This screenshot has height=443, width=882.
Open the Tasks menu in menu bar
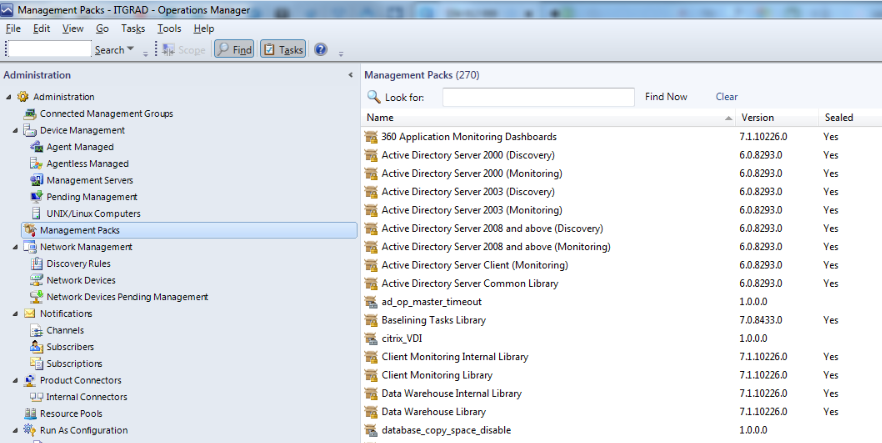pyautogui.click(x=133, y=29)
